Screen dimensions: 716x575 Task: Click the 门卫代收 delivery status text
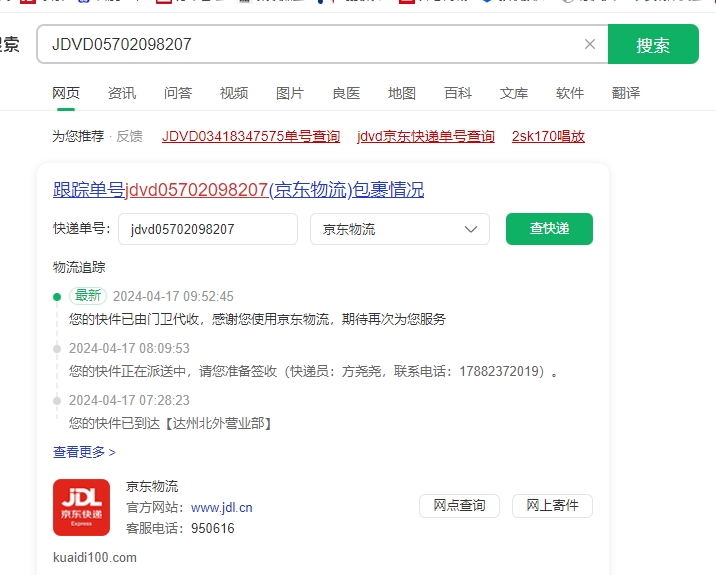258,319
